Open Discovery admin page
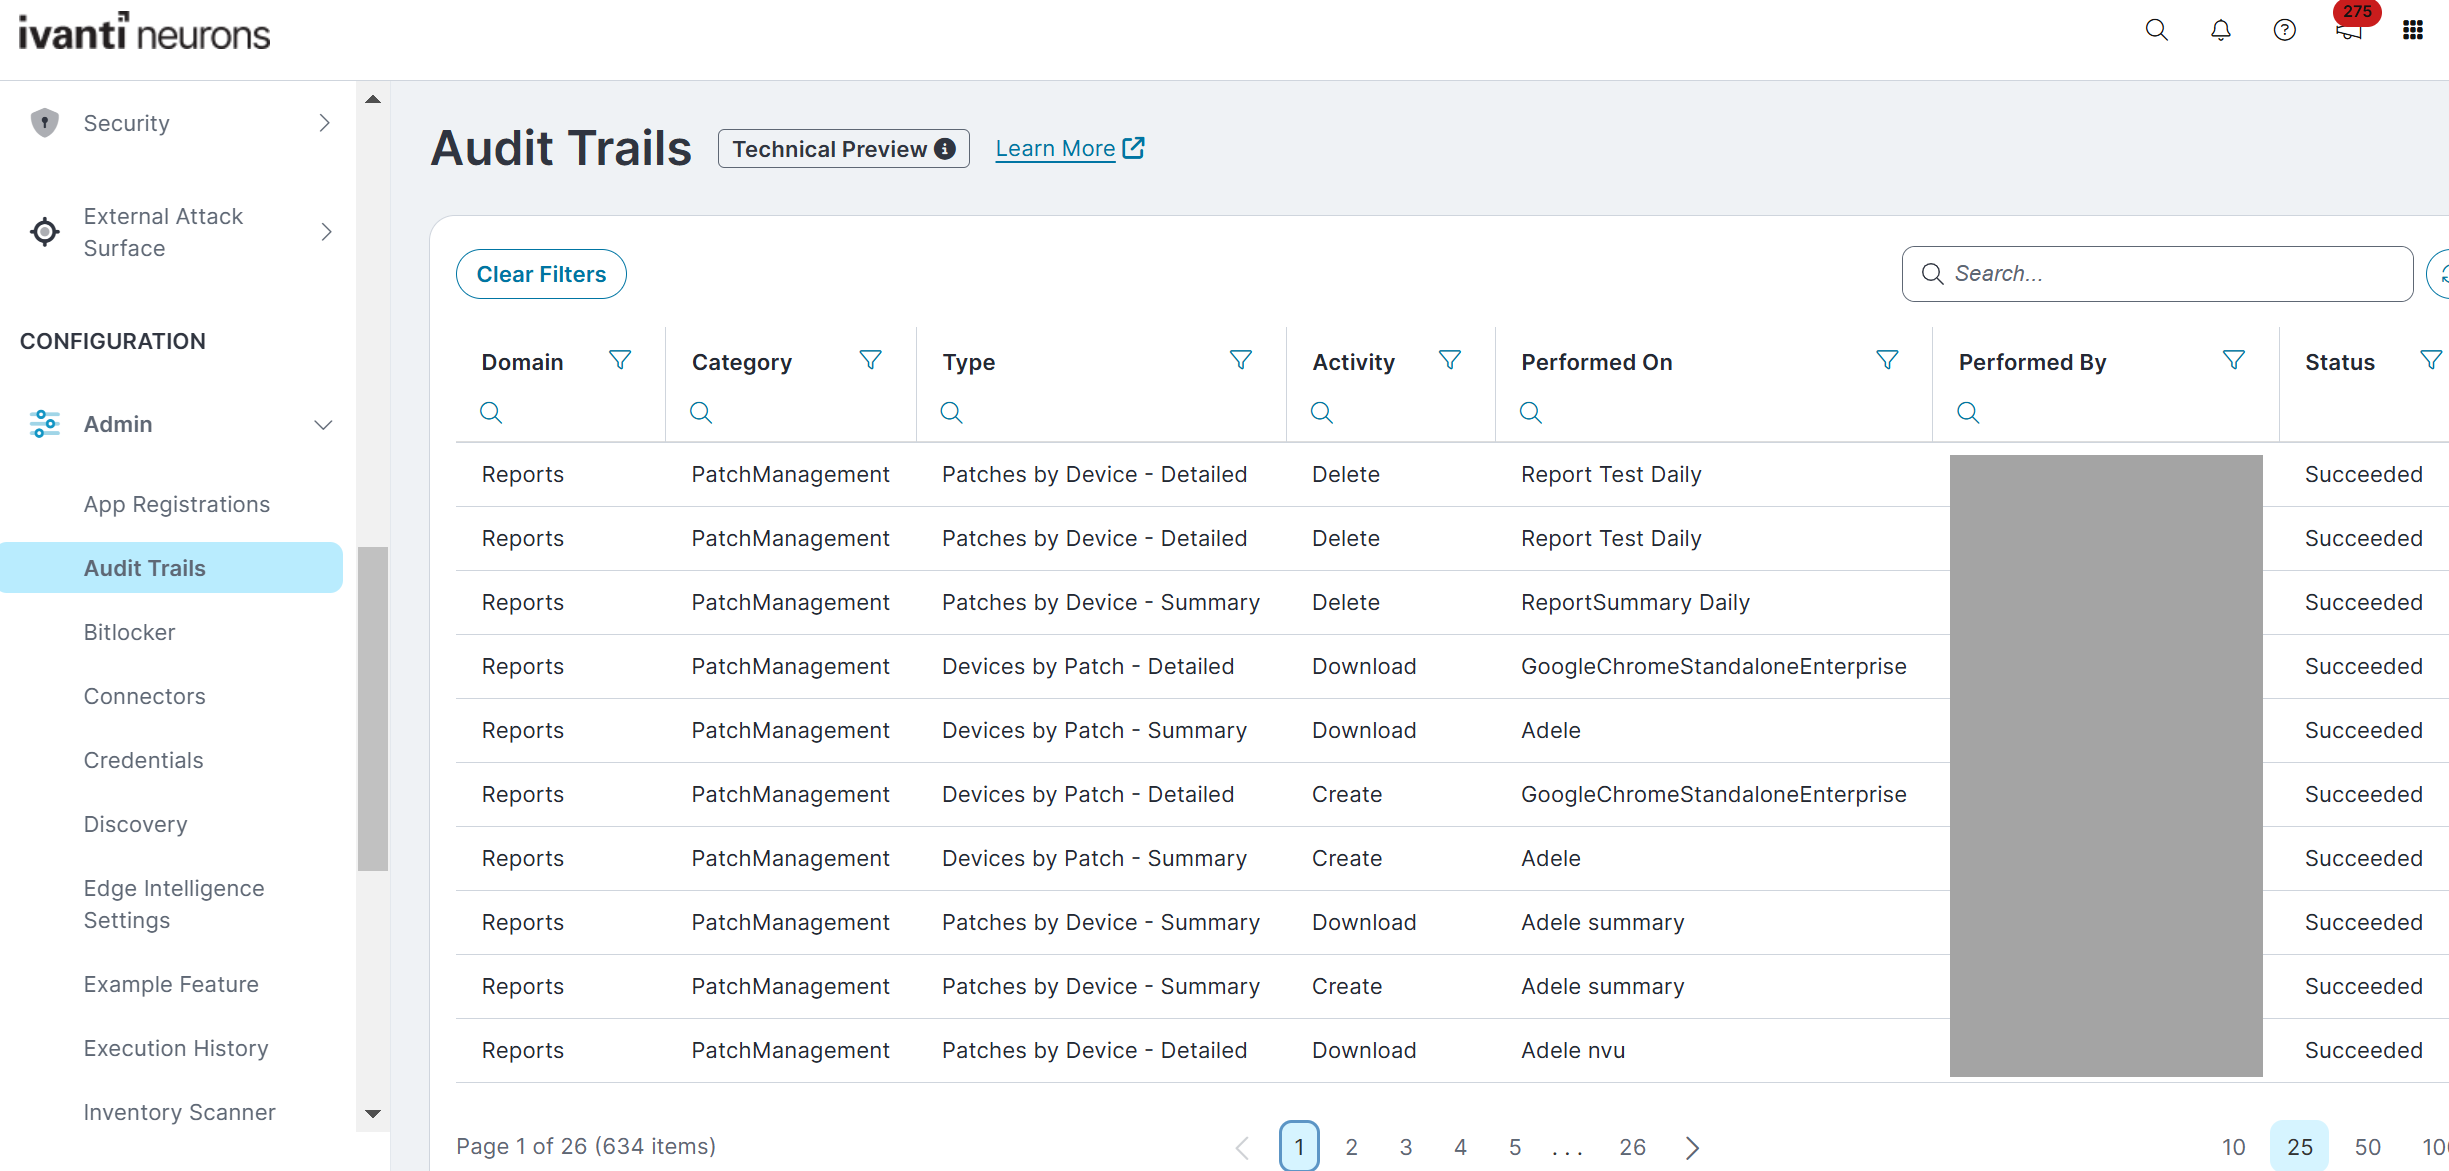This screenshot has width=2449, height=1171. coord(135,824)
